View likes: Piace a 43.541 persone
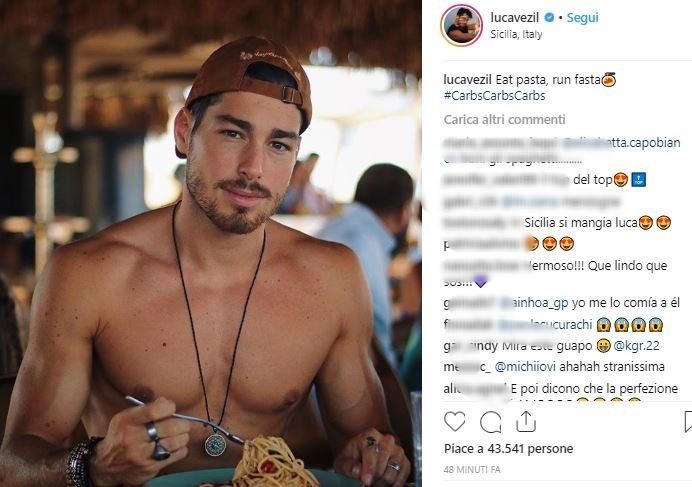 (x=508, y=449)
